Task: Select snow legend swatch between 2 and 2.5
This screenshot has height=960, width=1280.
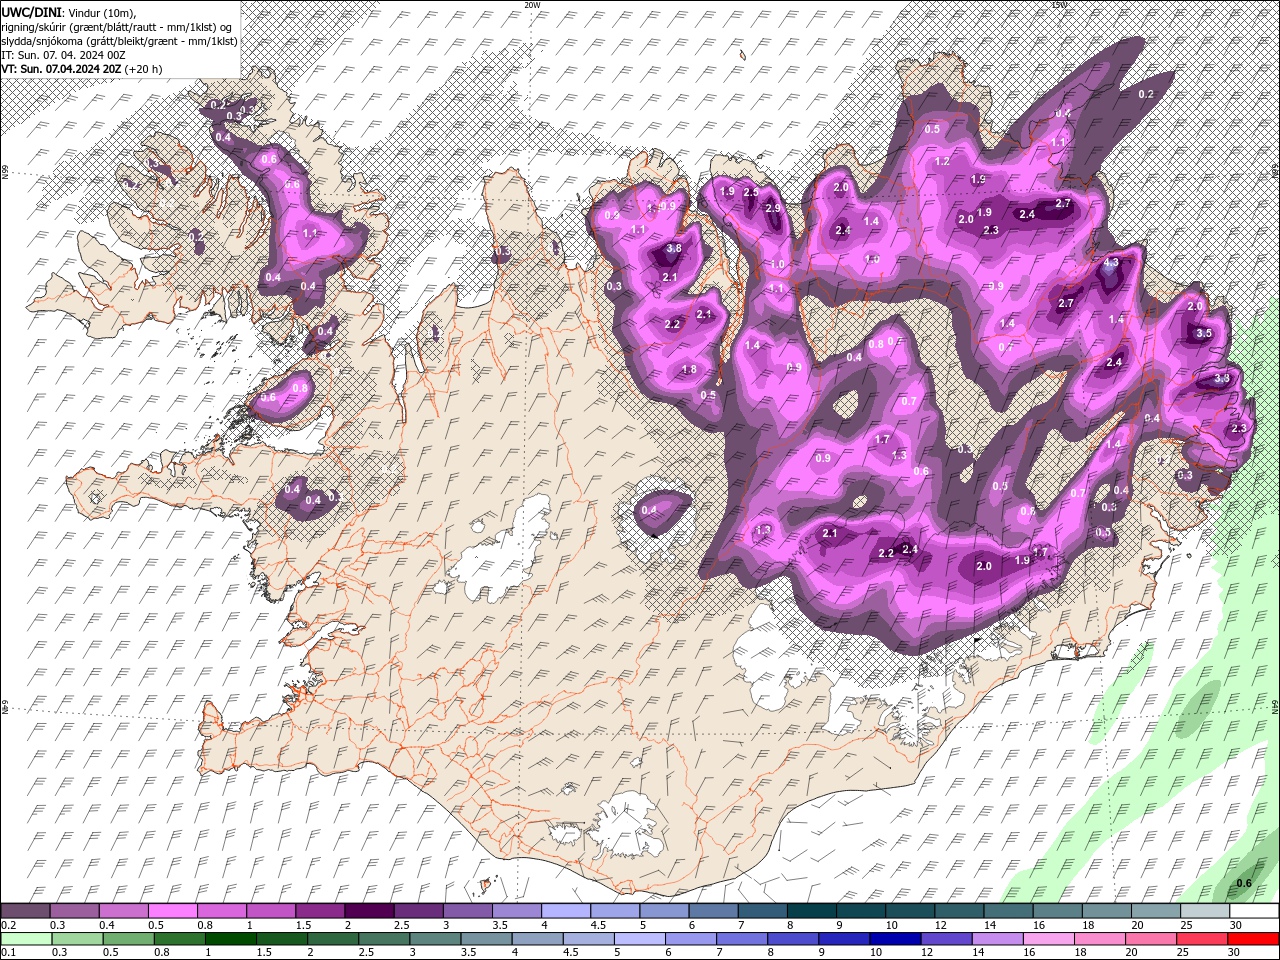Action: point(369,911)
